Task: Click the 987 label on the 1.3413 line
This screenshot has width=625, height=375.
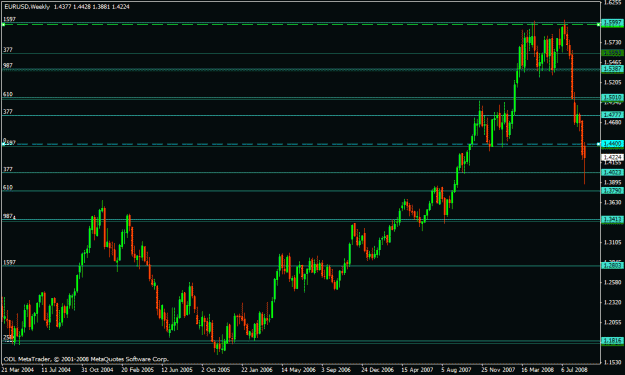Action: (x=8, y=216)
